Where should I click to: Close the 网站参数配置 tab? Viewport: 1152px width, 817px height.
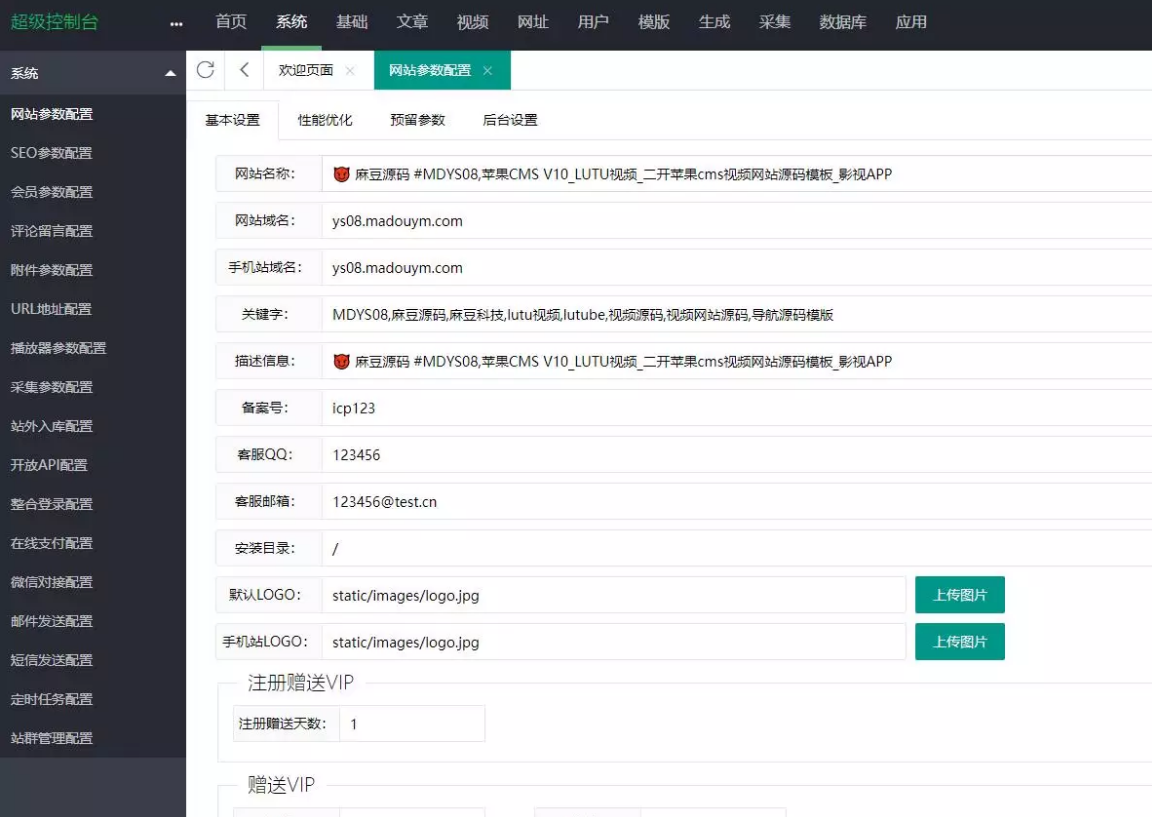(487, 71)
